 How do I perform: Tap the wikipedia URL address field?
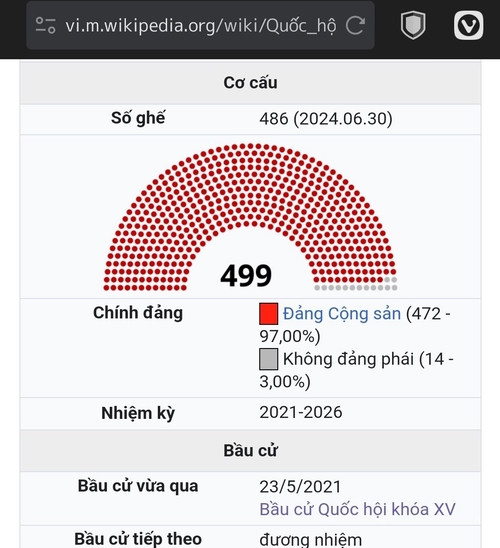[201, 26]
